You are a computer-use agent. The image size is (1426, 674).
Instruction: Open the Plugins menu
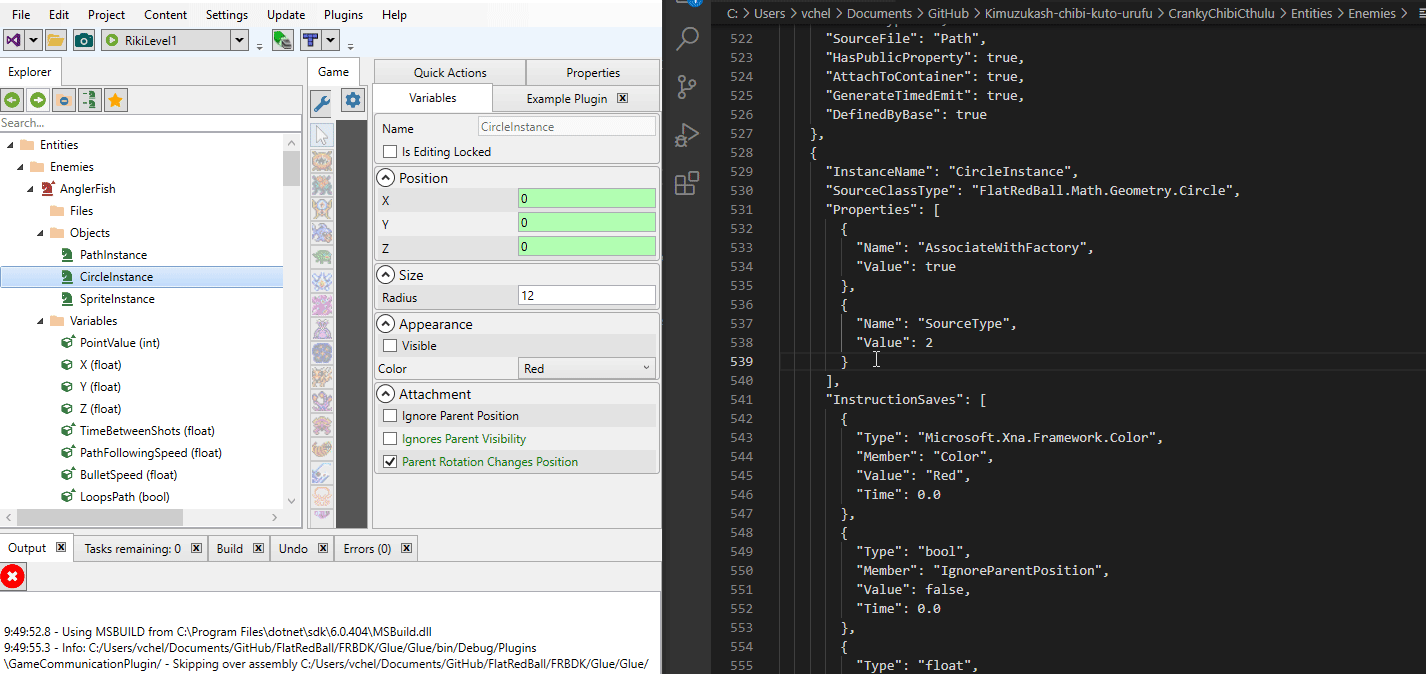(343, 15)
